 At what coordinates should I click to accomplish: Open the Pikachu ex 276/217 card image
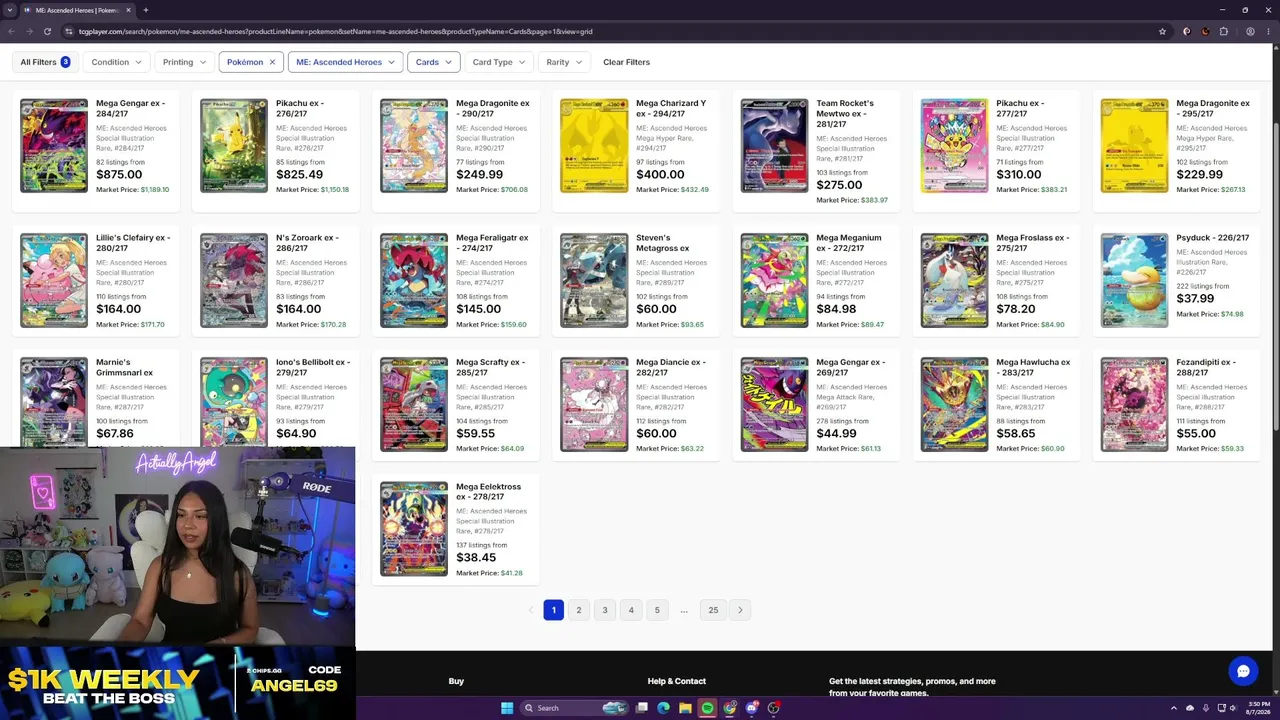tap(234, 145)
